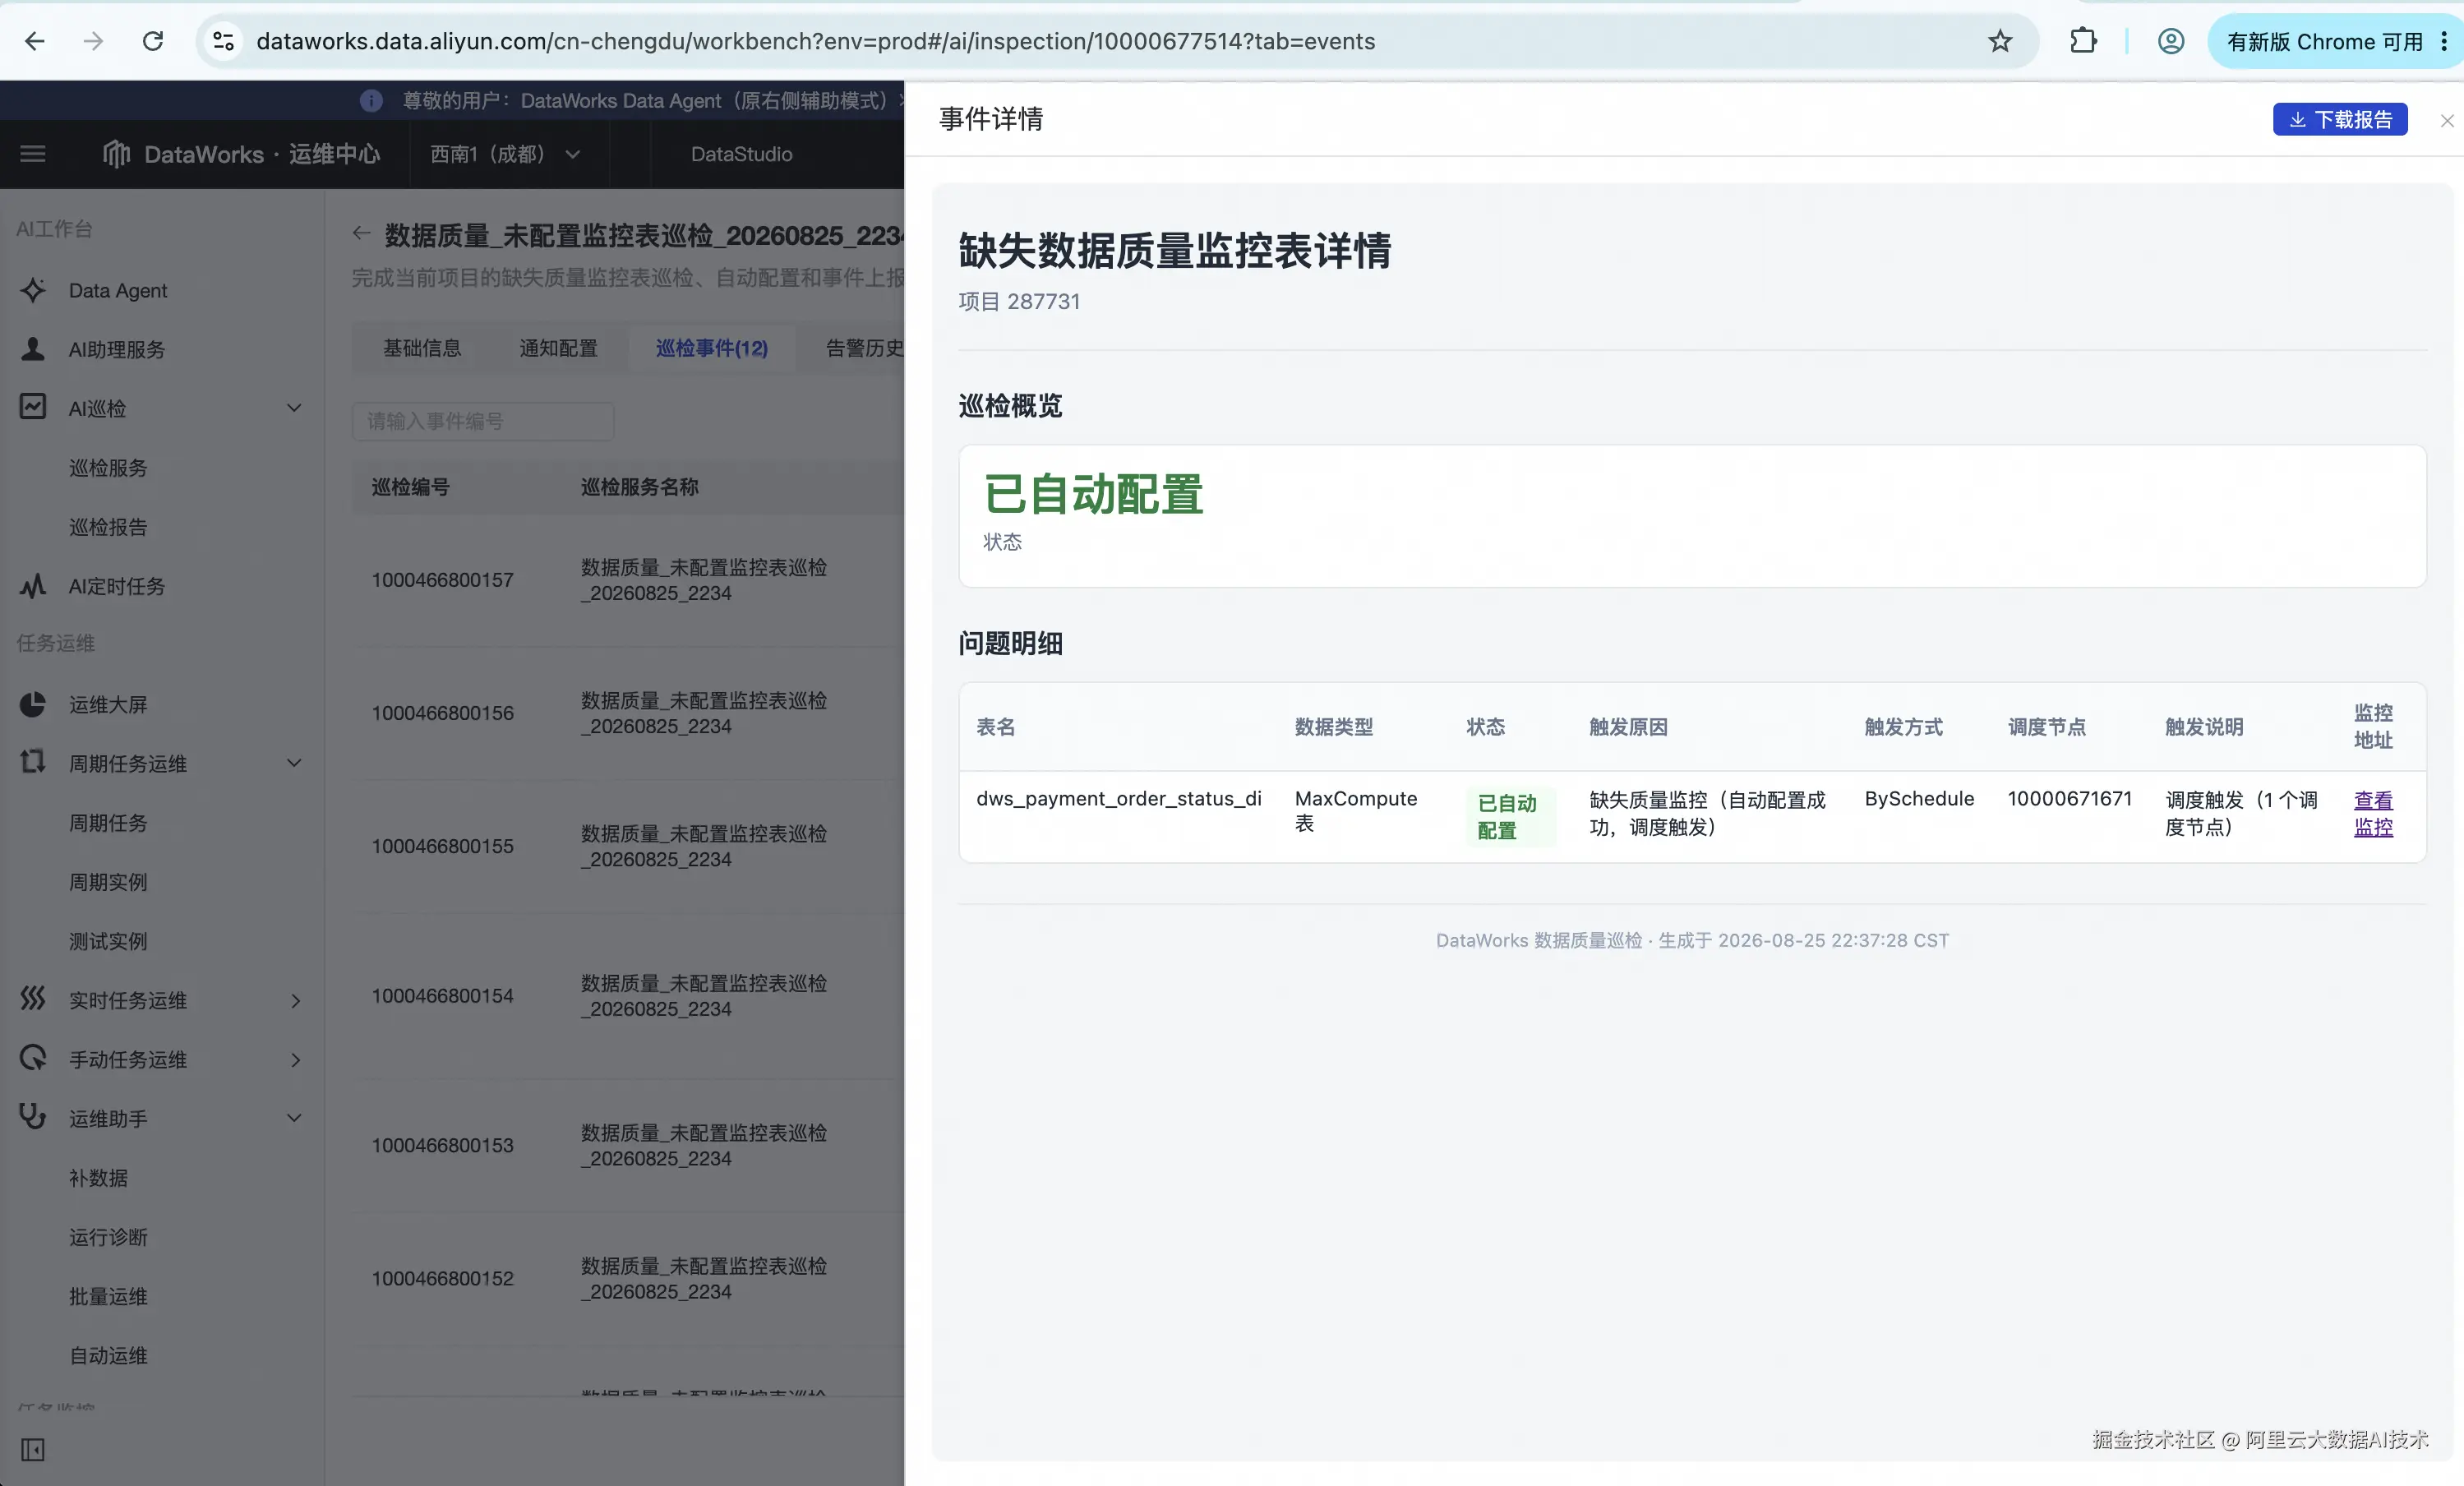
Task: Switch to the 巡检事件(12) tab
Action: (x=712, y=348)
